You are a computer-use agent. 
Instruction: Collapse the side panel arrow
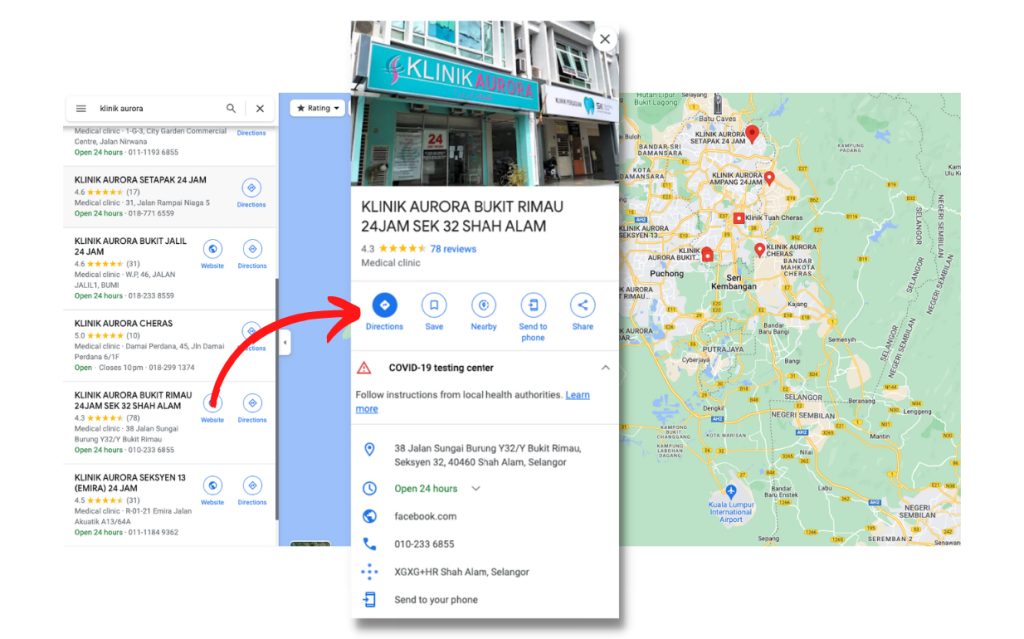[285, 342]
